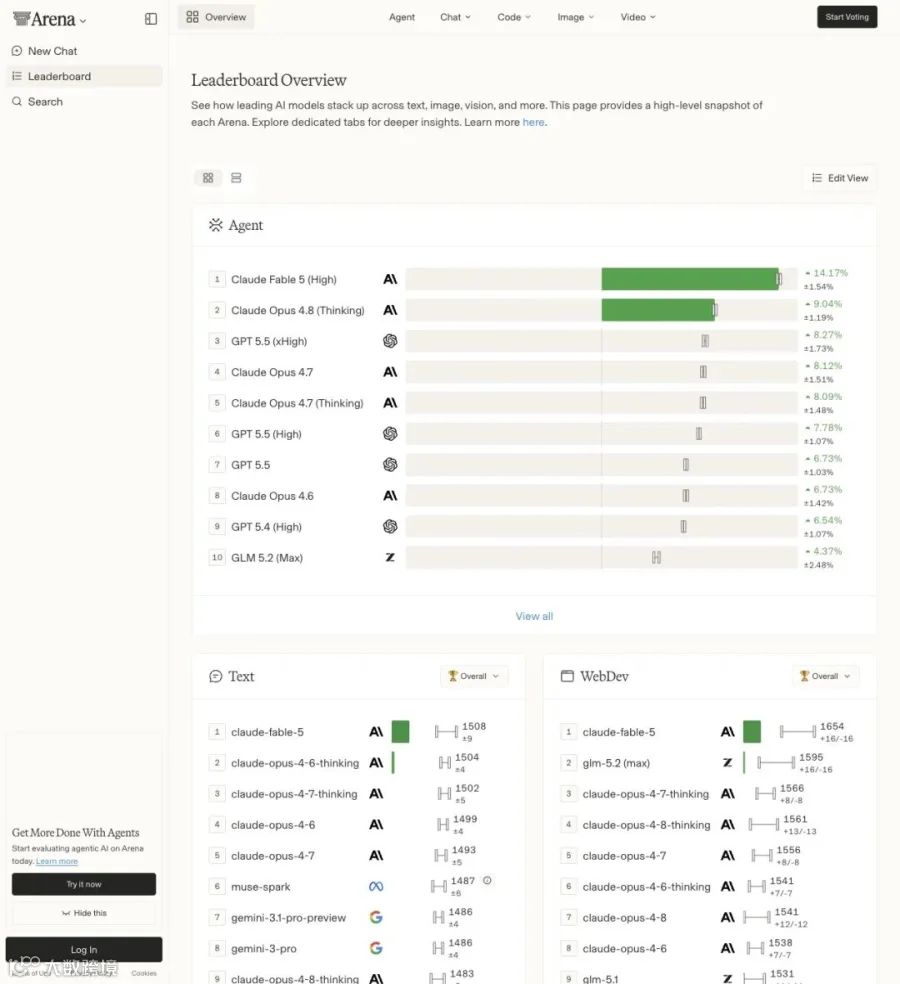Open the Agent tab
The height and width of the screenshot is (984, 900).
402,17
